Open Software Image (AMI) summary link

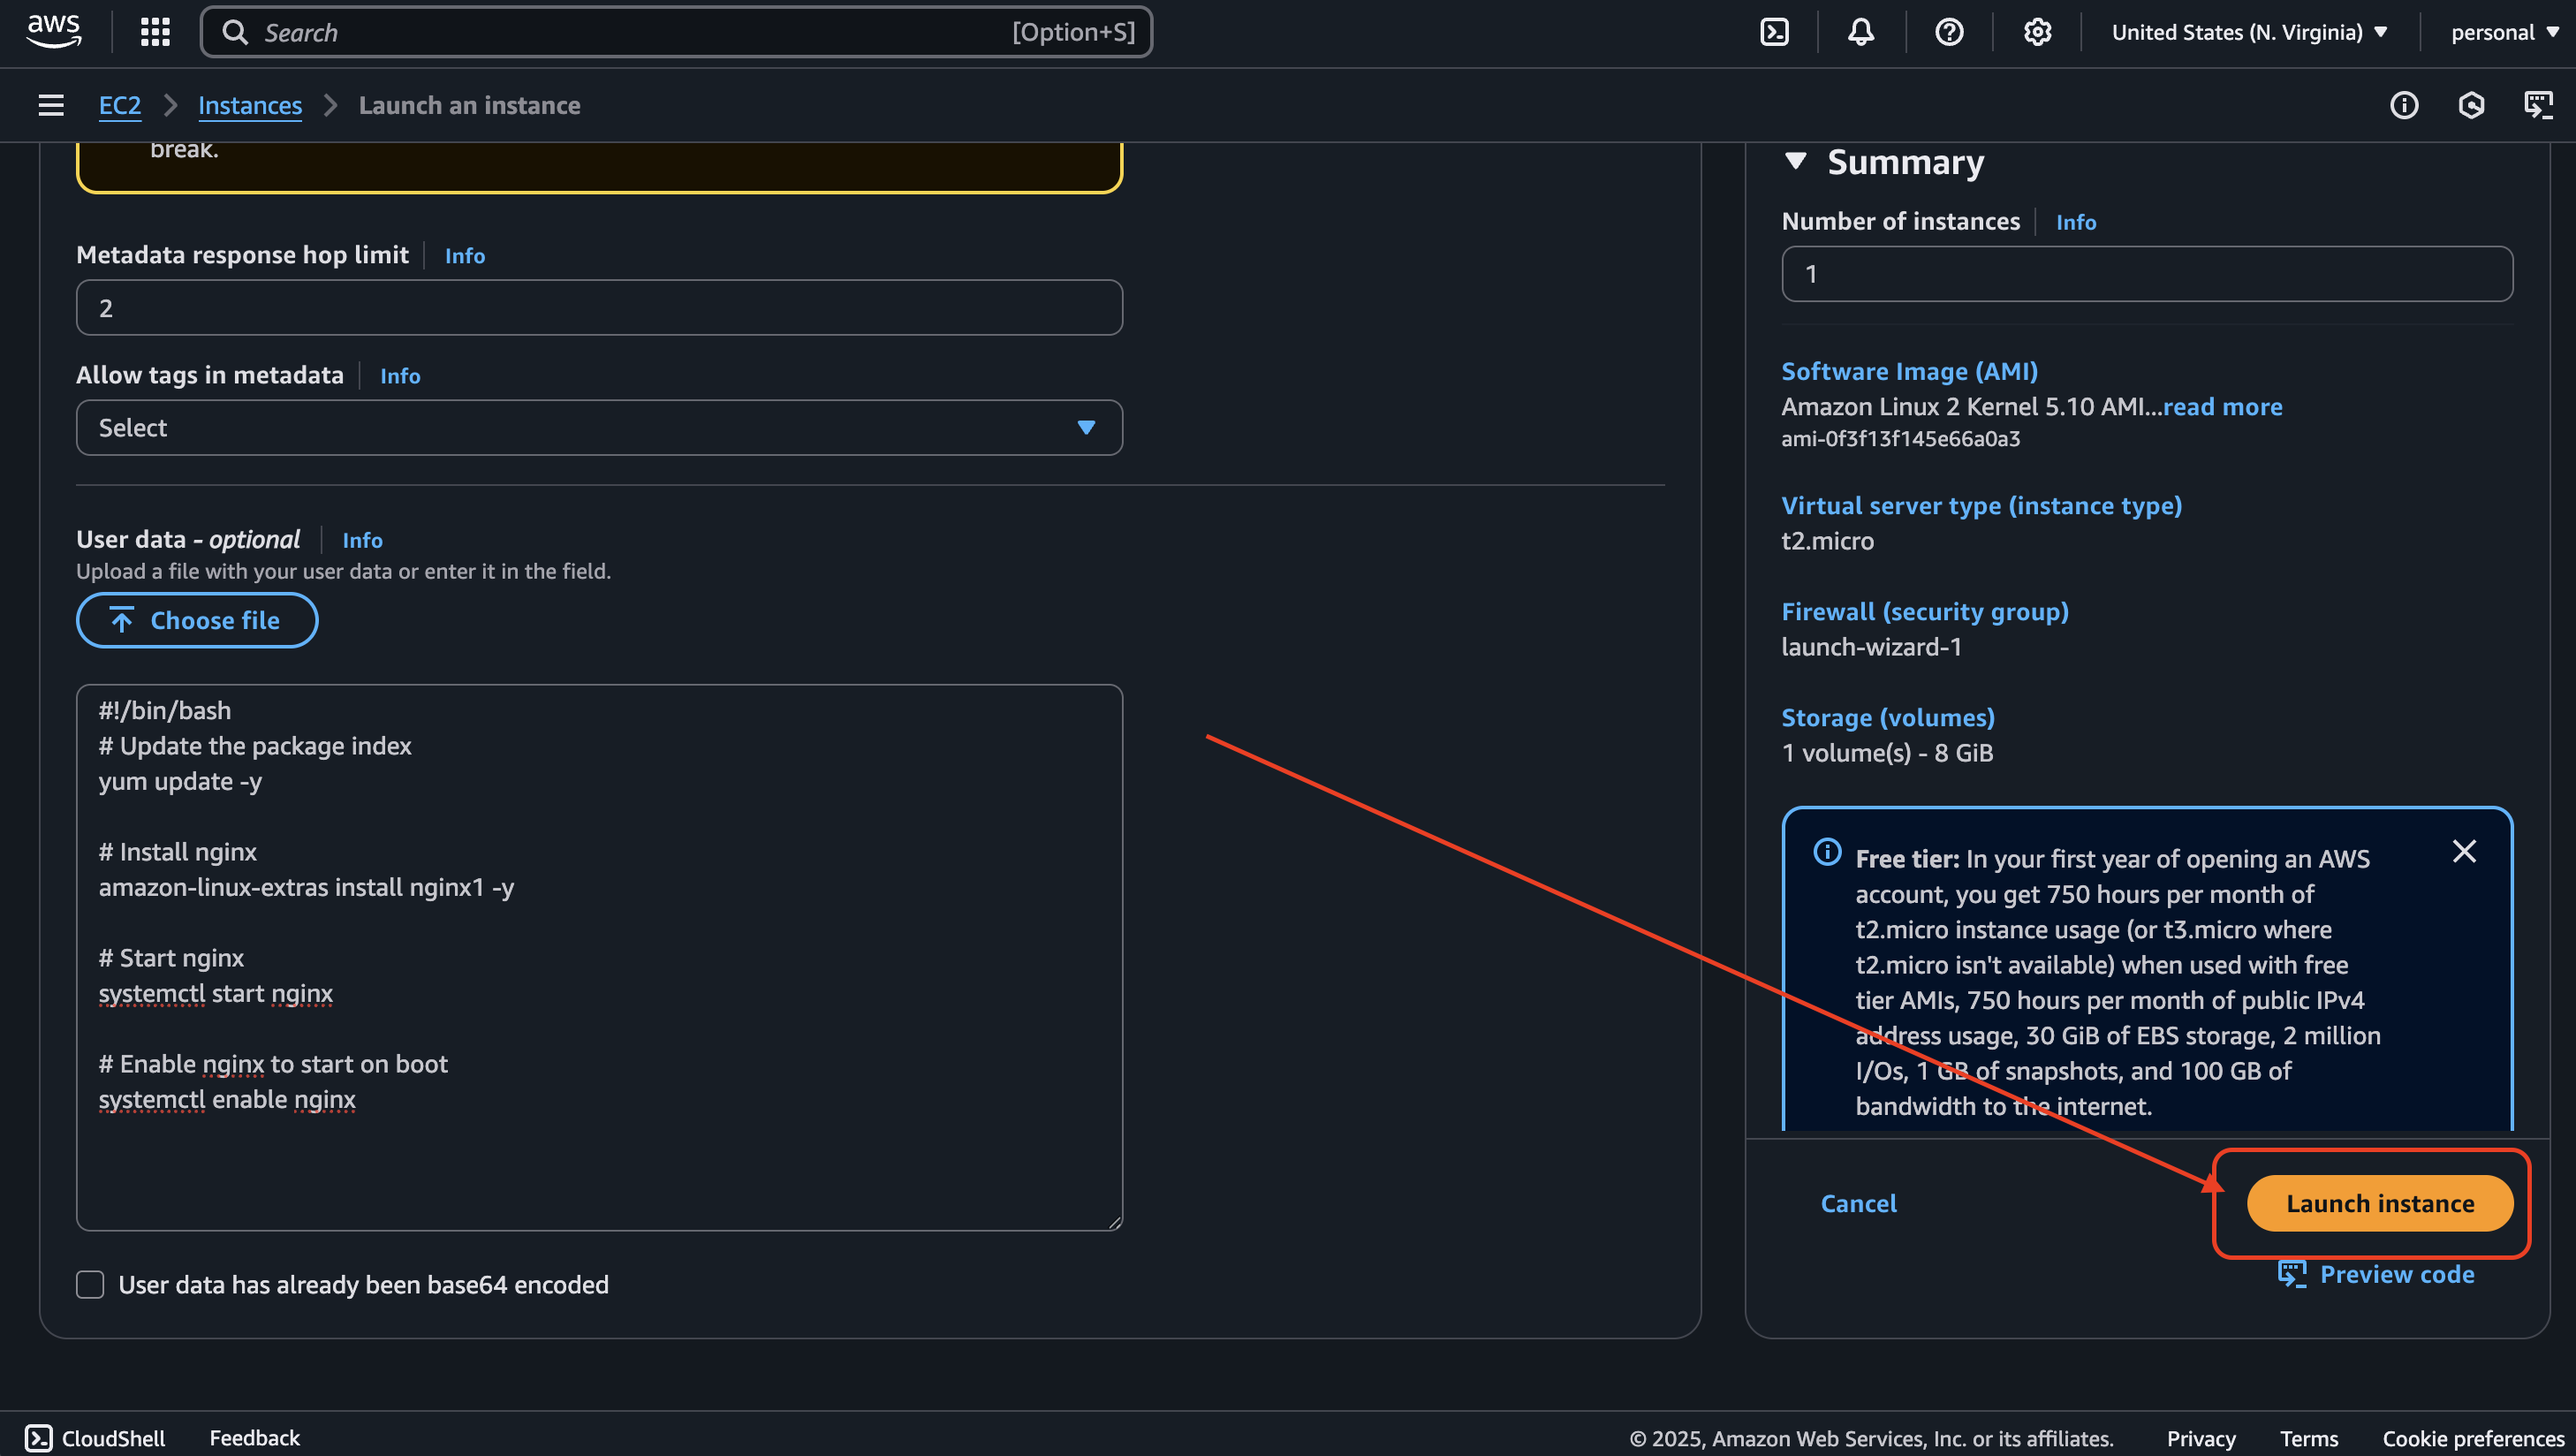click(1909, 371)
